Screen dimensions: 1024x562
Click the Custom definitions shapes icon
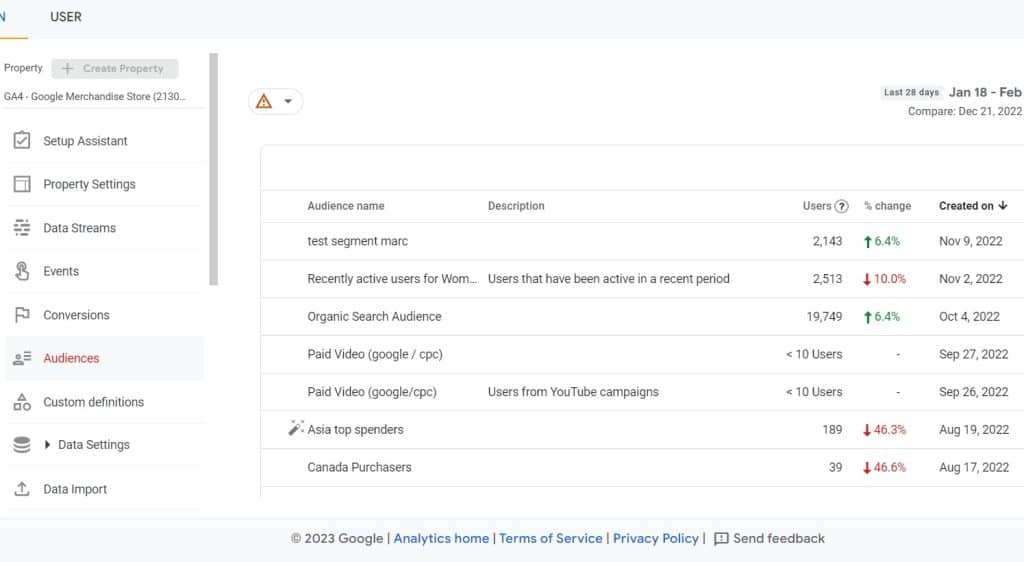(22, 402)
